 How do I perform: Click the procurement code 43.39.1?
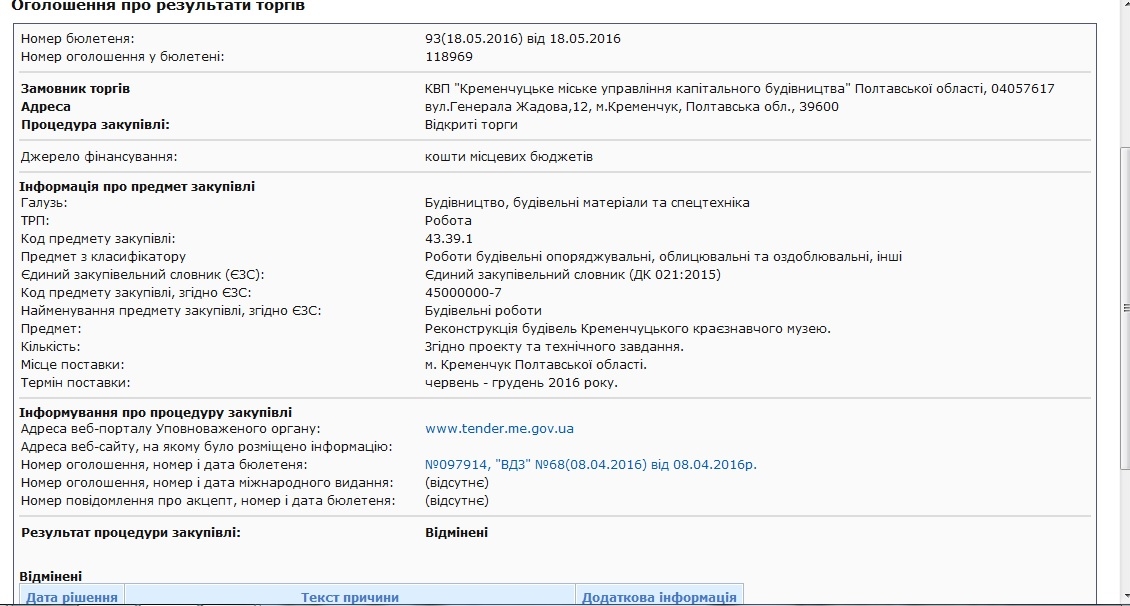pos(449,239)
